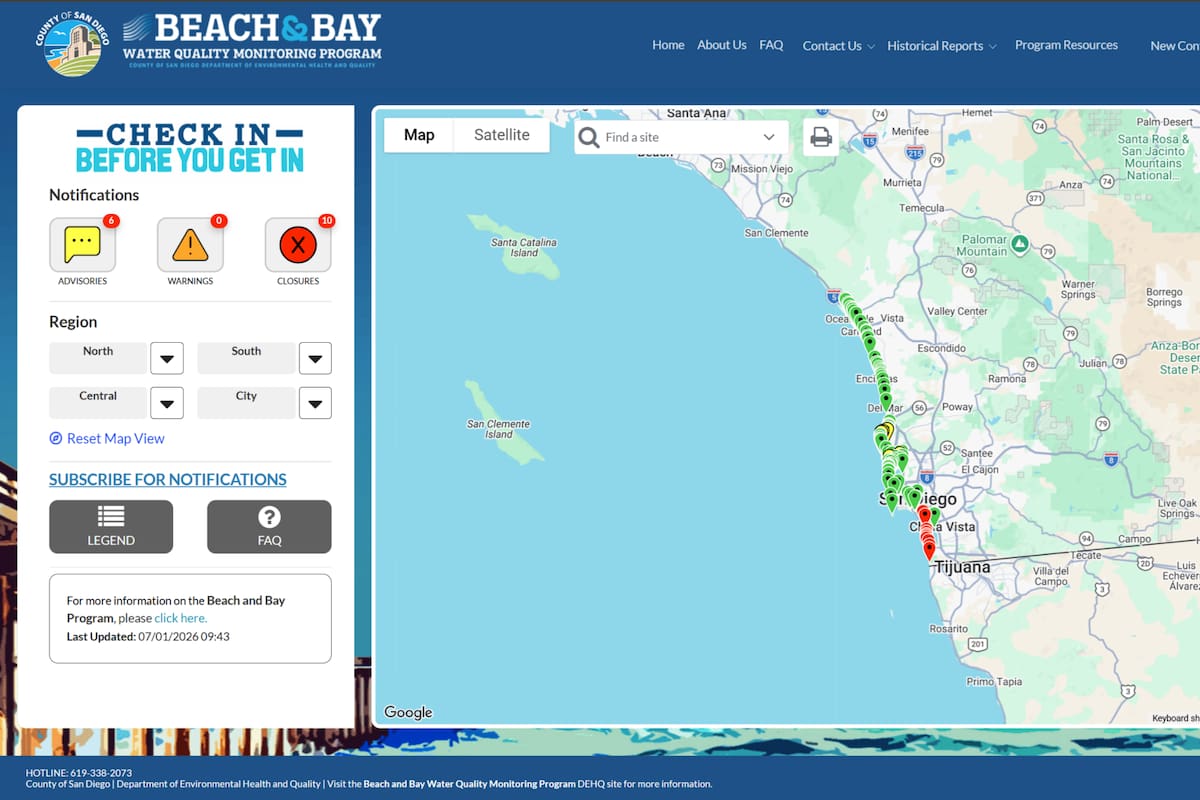Click the yellow advisory pin near Del Mar
The image size is (1200, 800).
887,431
